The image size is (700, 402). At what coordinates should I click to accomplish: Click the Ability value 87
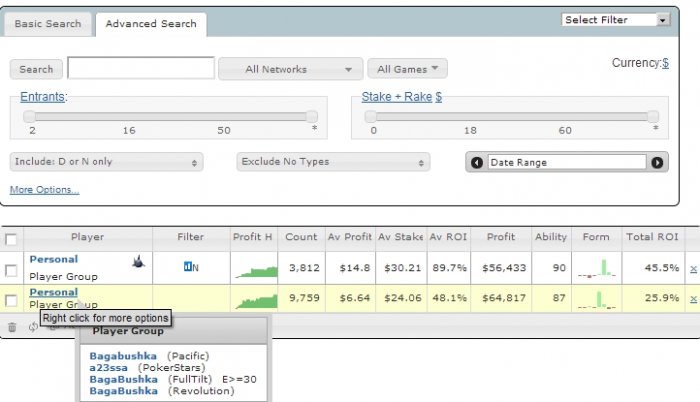[x=559, y=298]
